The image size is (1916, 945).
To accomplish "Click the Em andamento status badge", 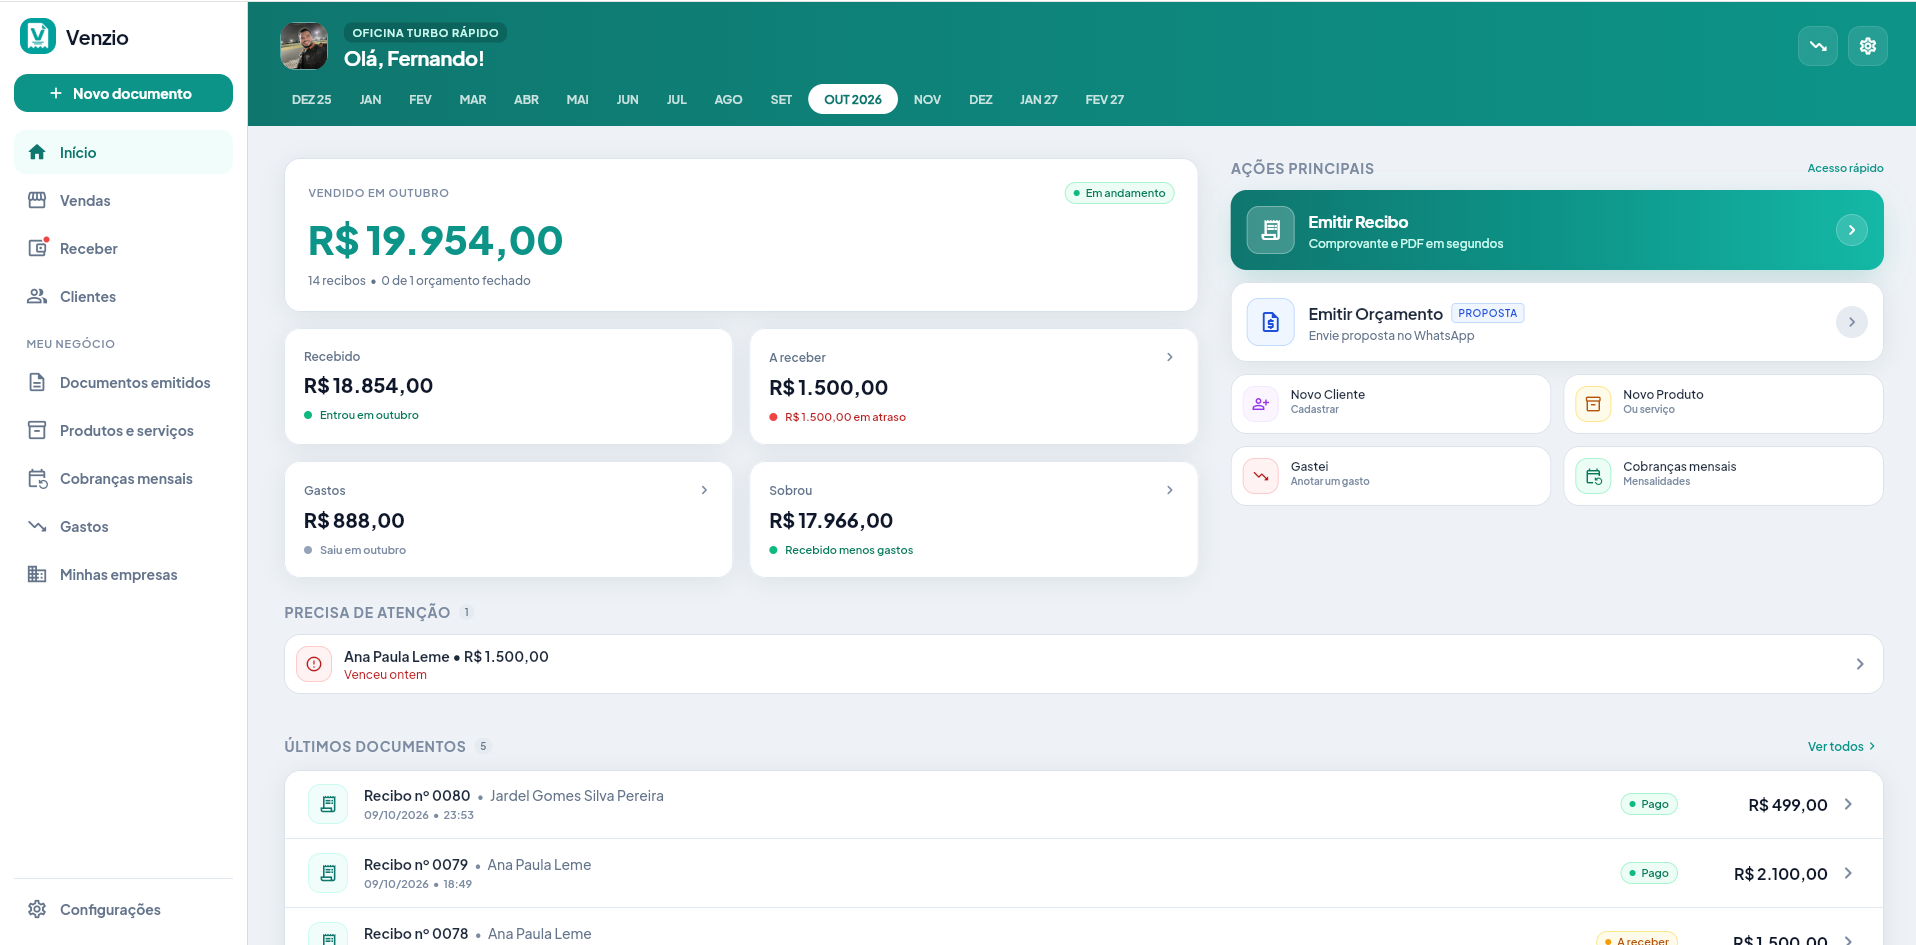I will point(1119,193).
